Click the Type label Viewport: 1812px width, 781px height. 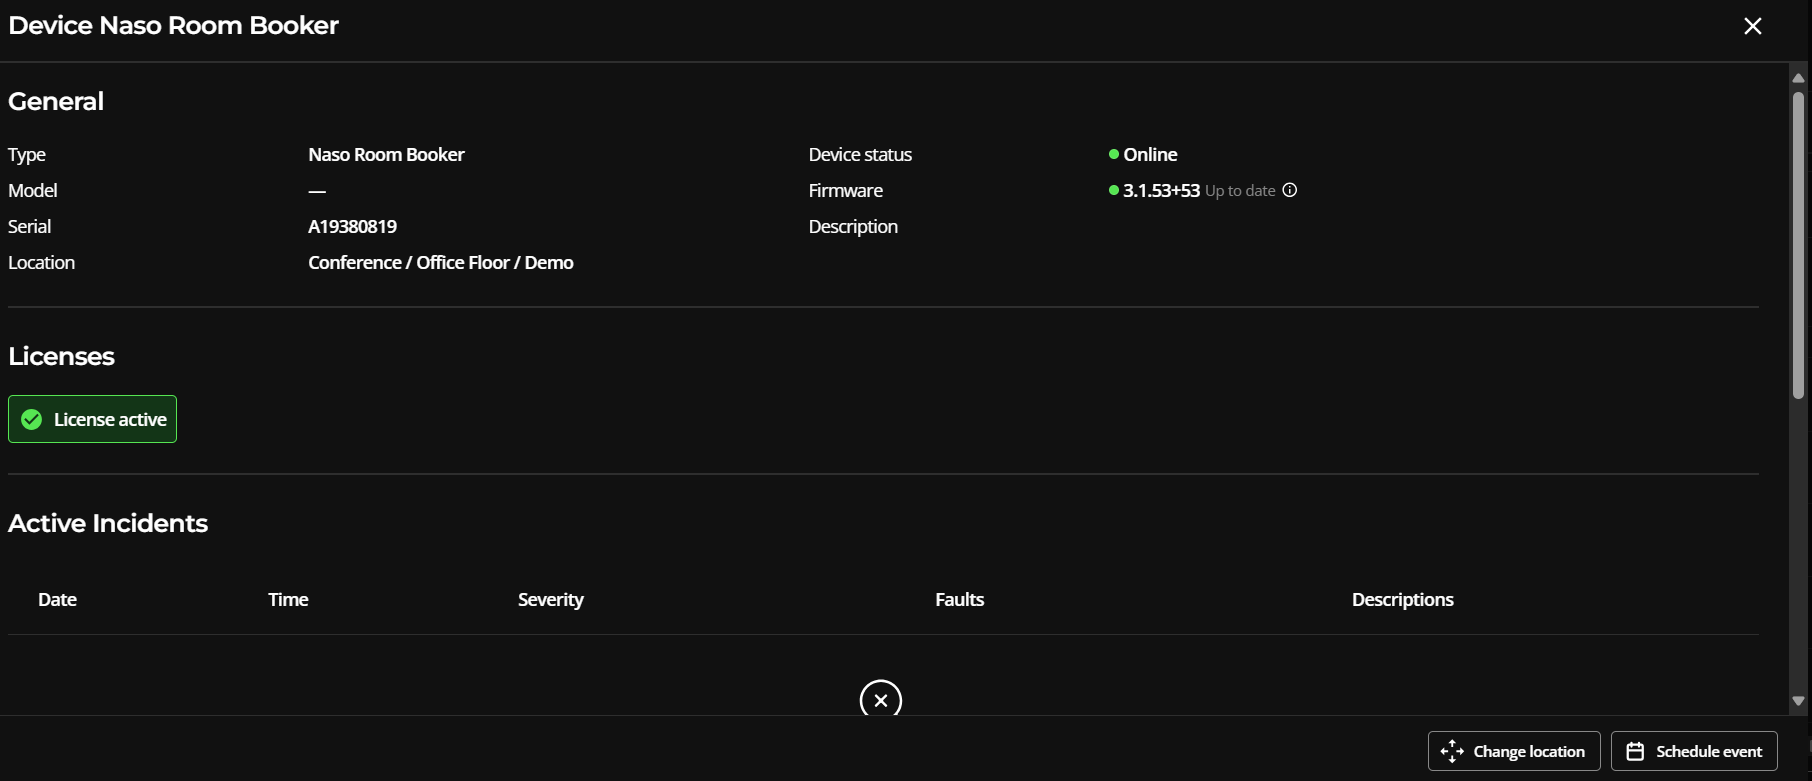27,154
